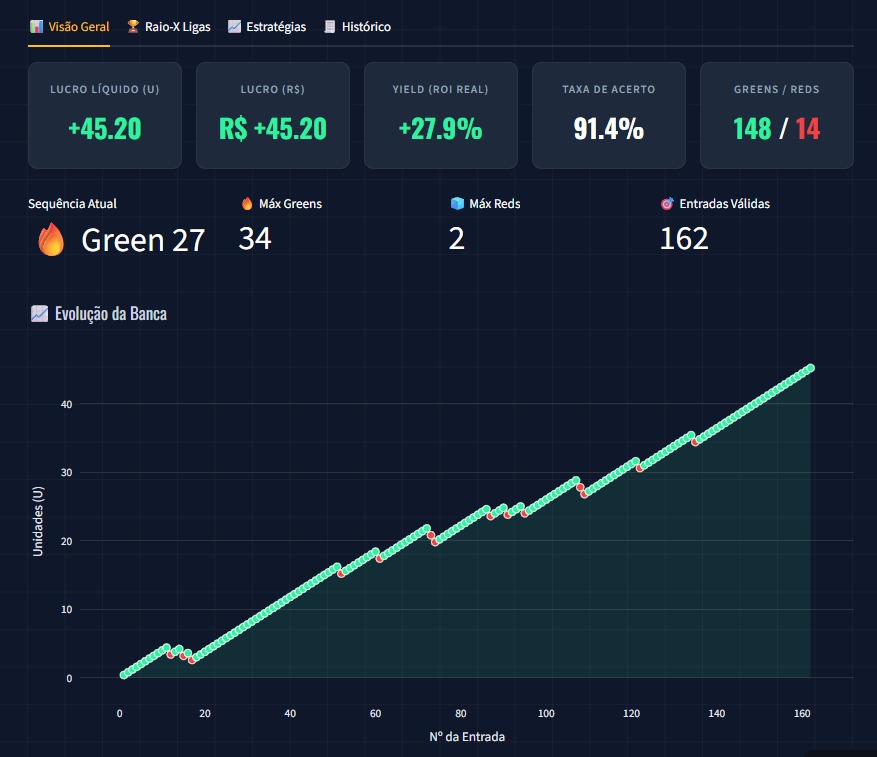Click the target icon by Entradas Válidas

pos(667,204)
